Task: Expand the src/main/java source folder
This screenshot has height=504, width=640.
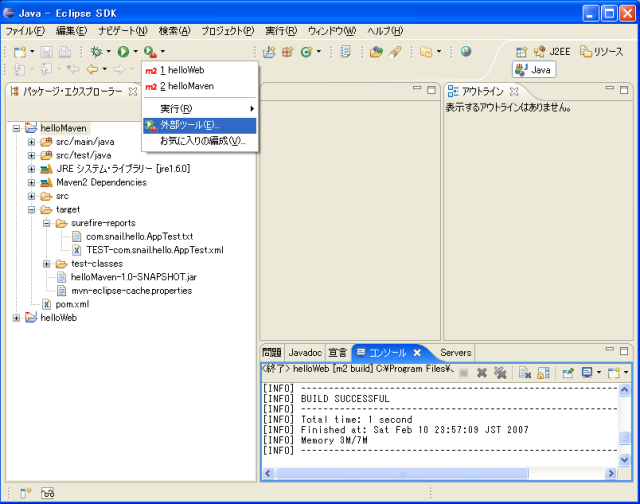Action: pyautogui.click(x=31, y=142)
